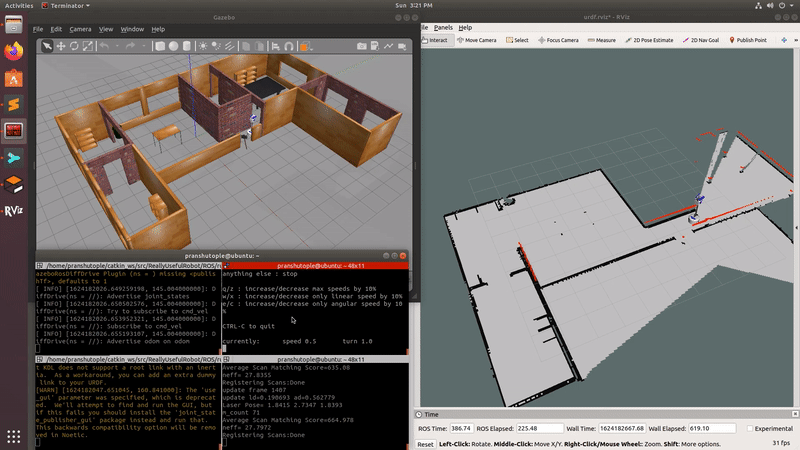The height and width of the screenshot is (450, 800).
Task: Insert a box shape in Gazebo
Action: [x=160, y=46]
